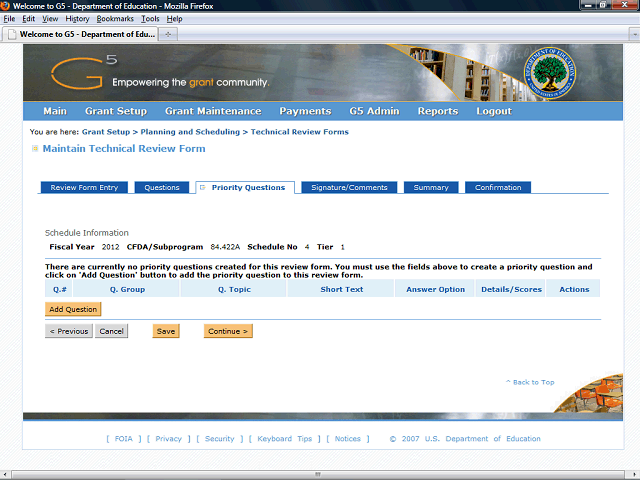
Task: Click the Department of Education seal
Action: click(x=550, y=73)
